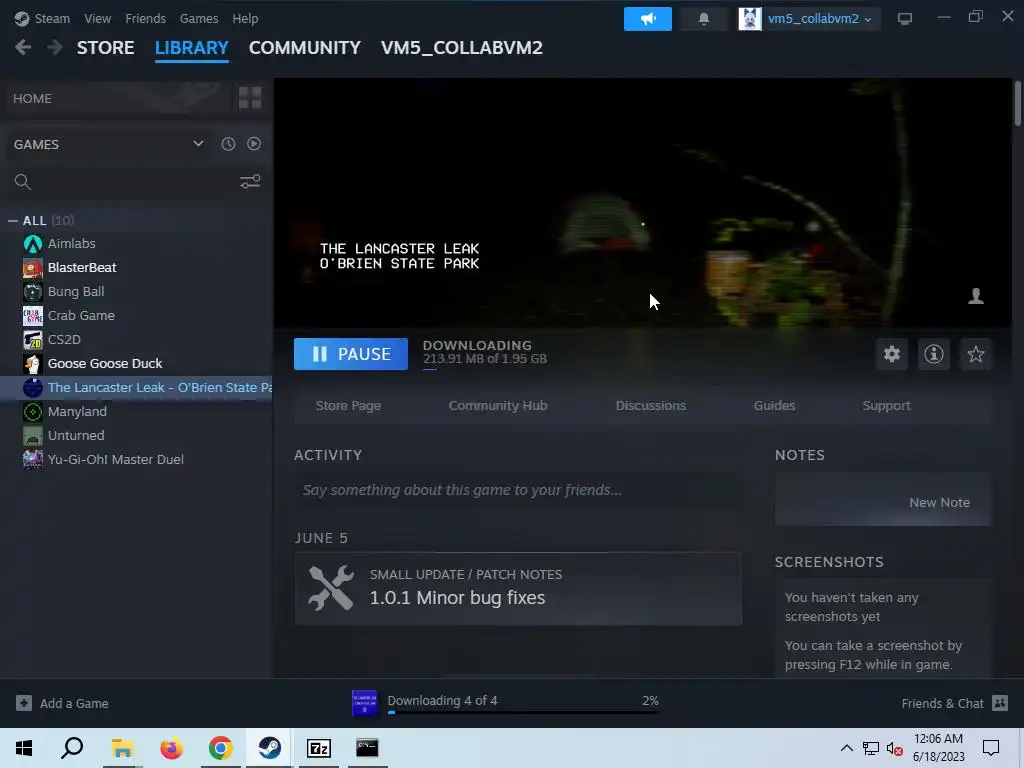The image size is (1024, 768).
Task: Click the Yu-Gi-Oh! Master Duel icon
Action: coord(33,460)
